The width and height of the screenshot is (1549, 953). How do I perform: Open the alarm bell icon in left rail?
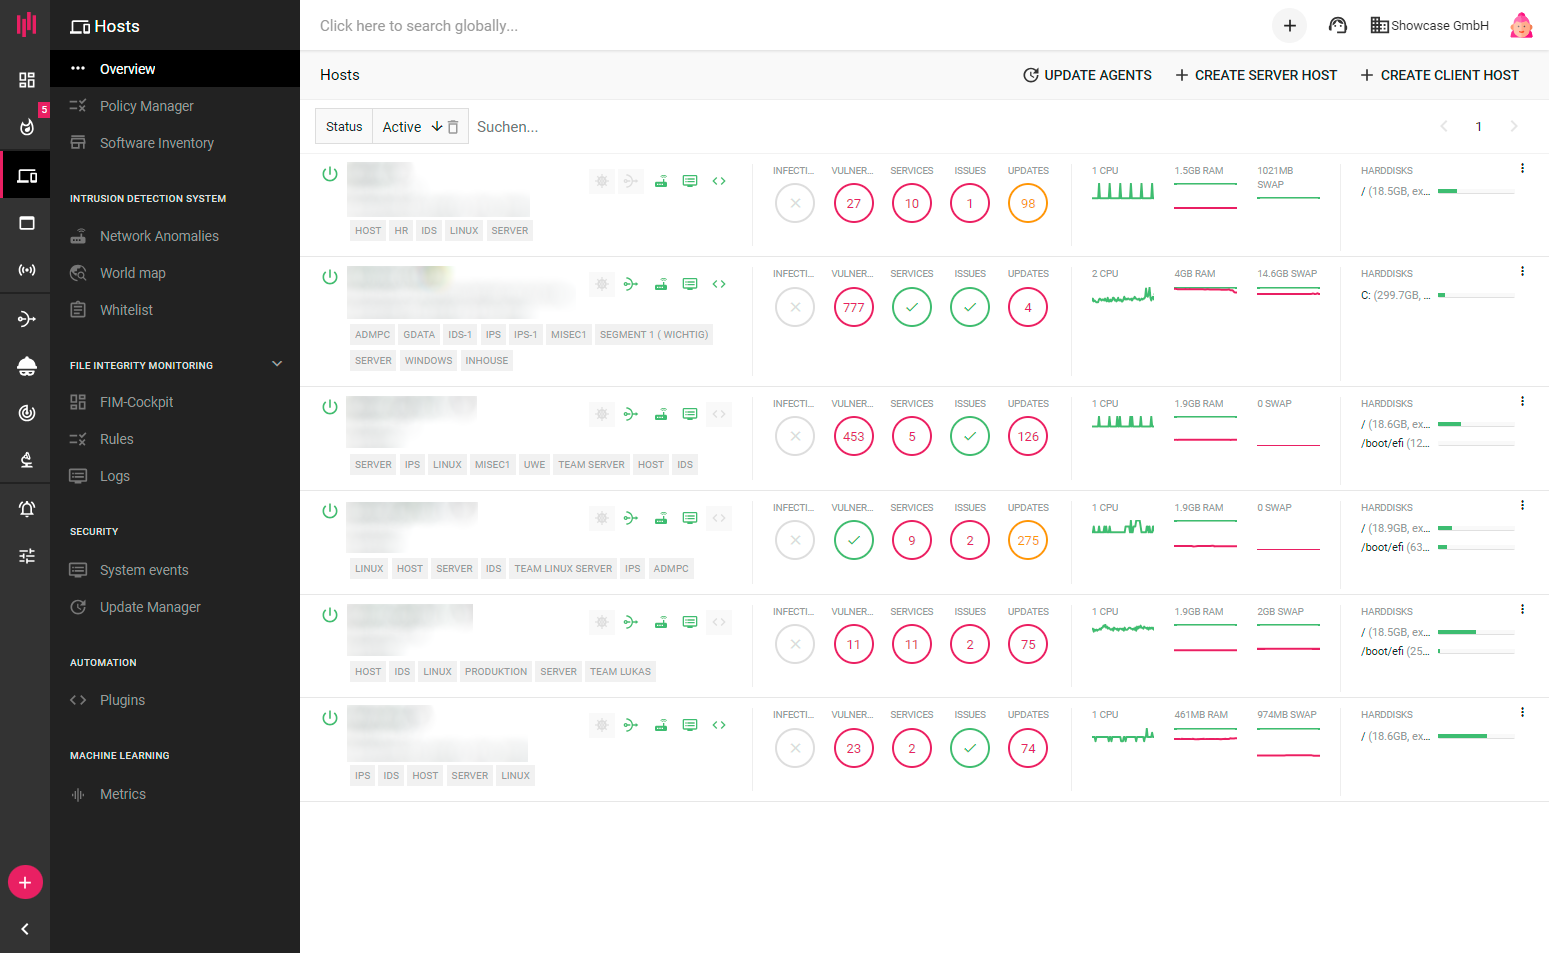click(x=27, y=509)
